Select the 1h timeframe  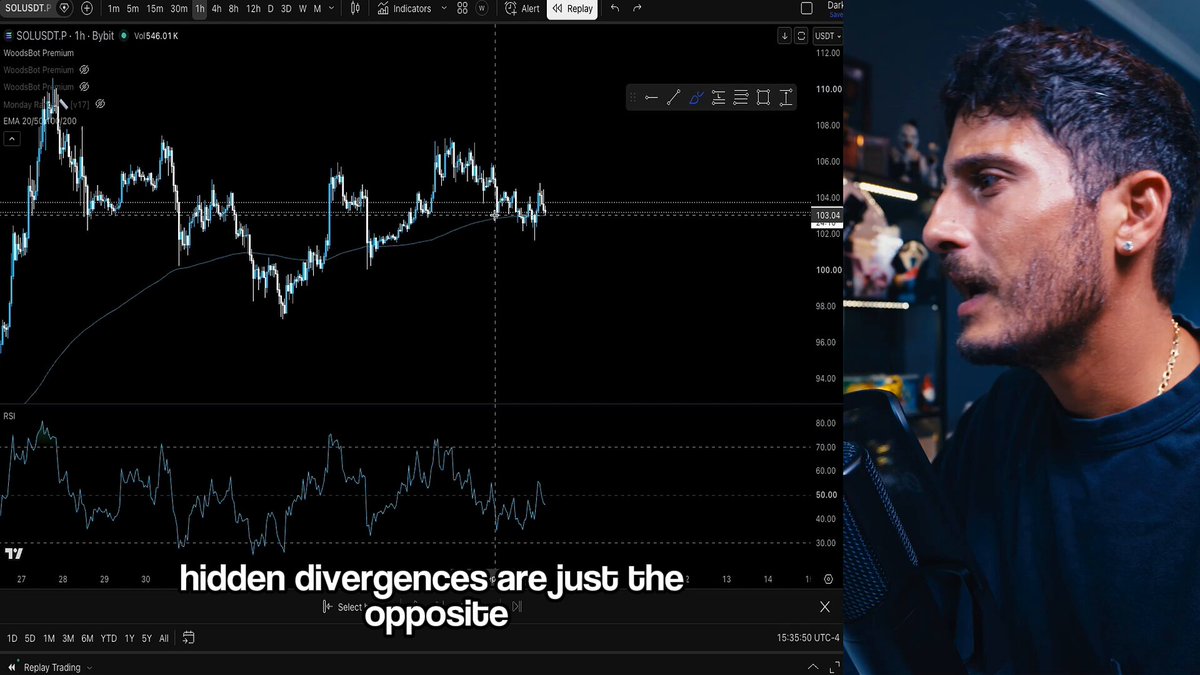coord(200,9)
